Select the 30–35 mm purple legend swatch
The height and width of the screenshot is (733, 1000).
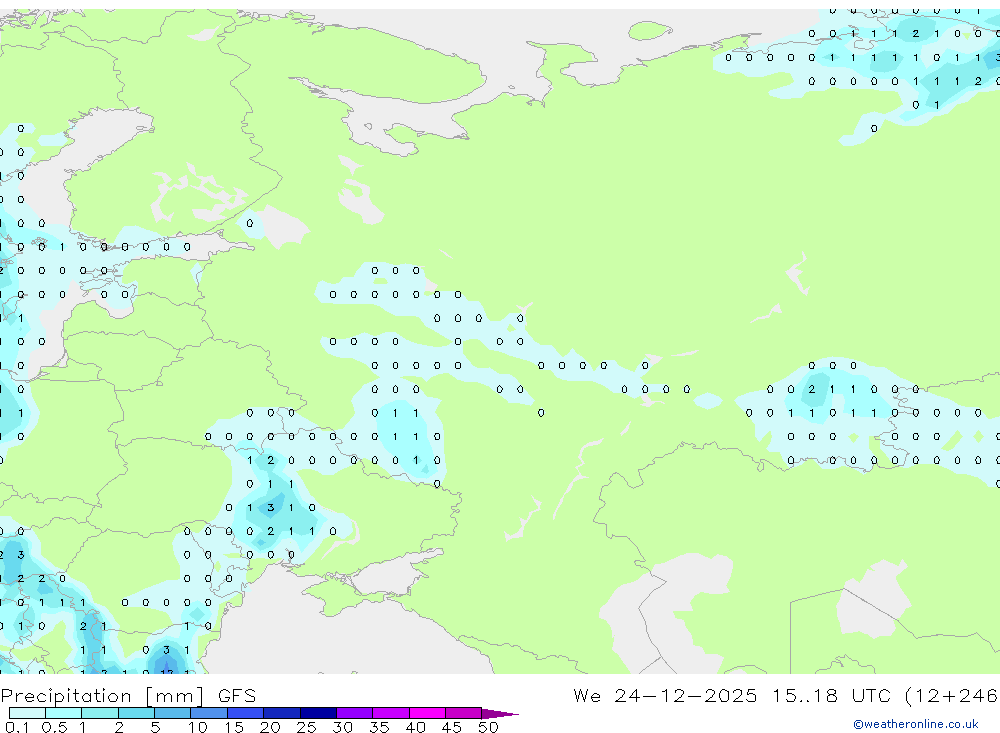(x=355, y=713)
